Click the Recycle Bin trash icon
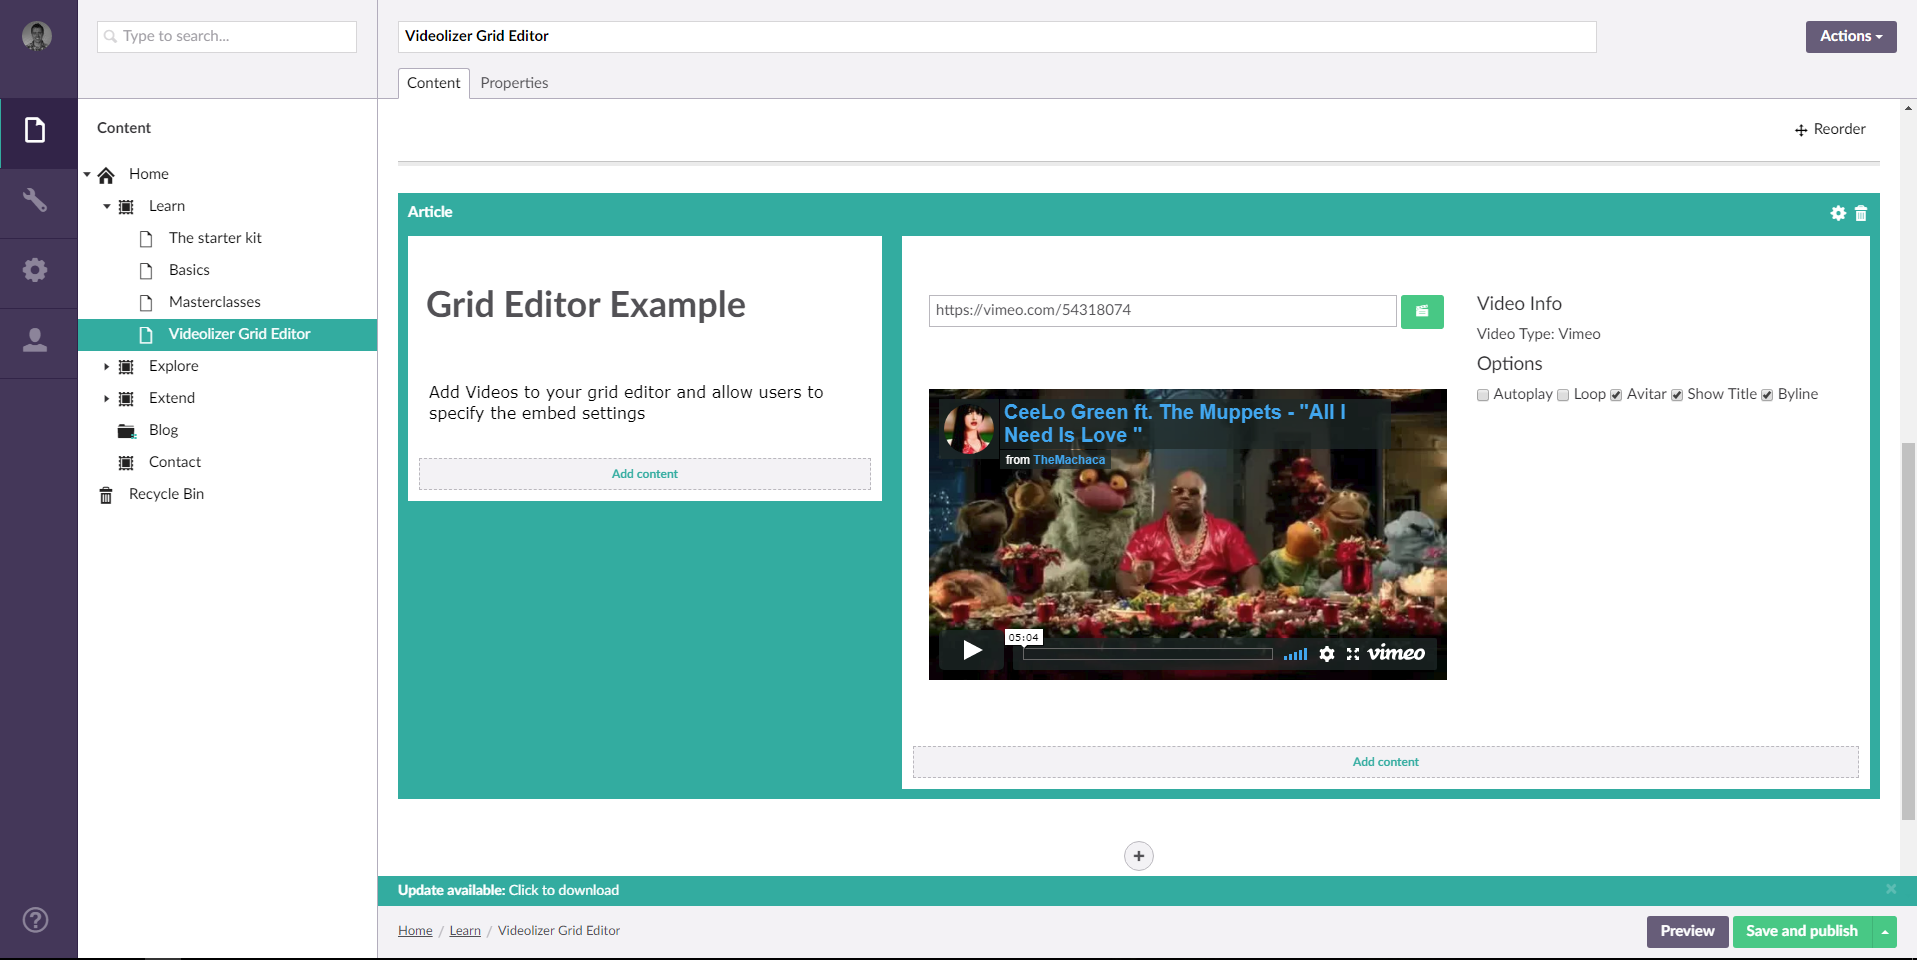This screenshot has width=1917, height=960. pos(106,495)
